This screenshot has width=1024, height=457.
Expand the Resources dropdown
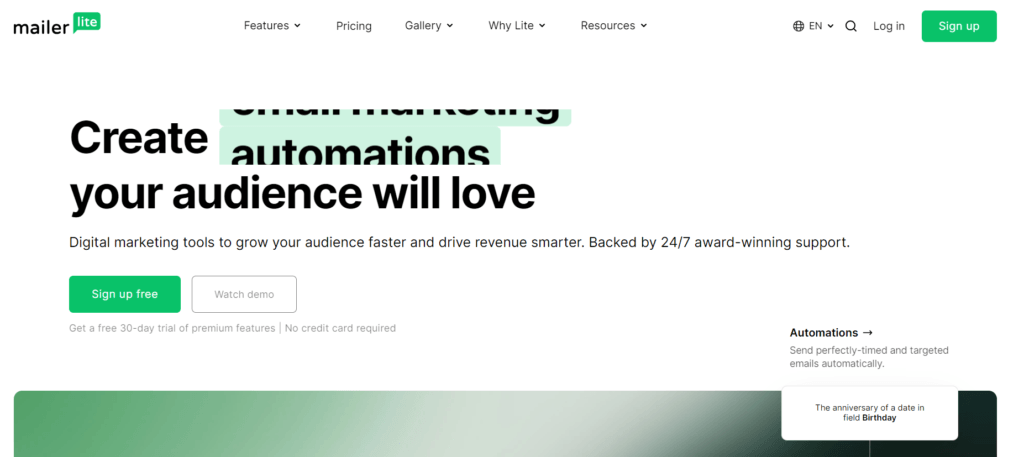(614, 25)
